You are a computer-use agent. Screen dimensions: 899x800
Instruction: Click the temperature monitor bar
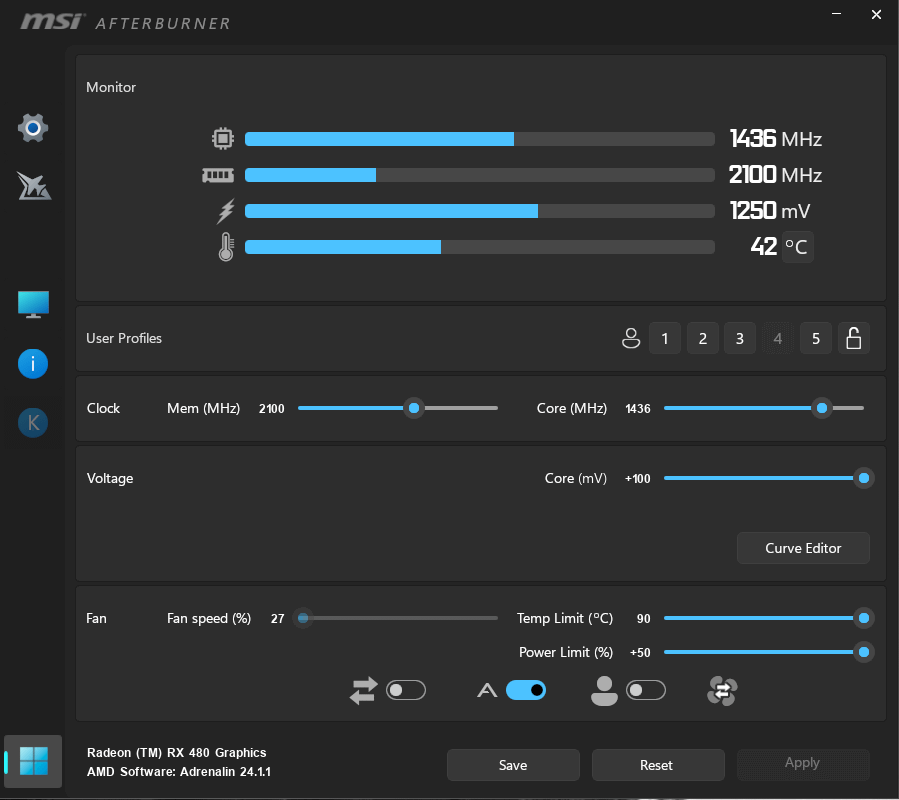click(x=480, y=247)
